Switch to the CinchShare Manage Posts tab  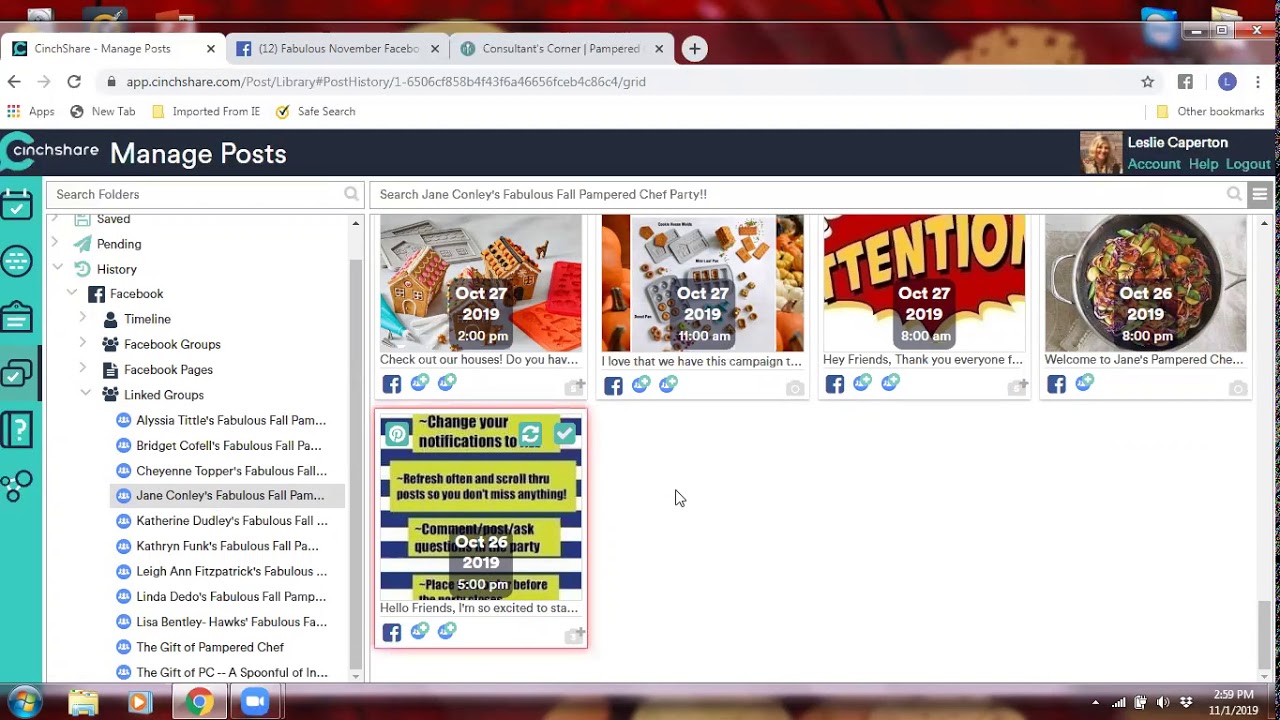coord(112,48)
